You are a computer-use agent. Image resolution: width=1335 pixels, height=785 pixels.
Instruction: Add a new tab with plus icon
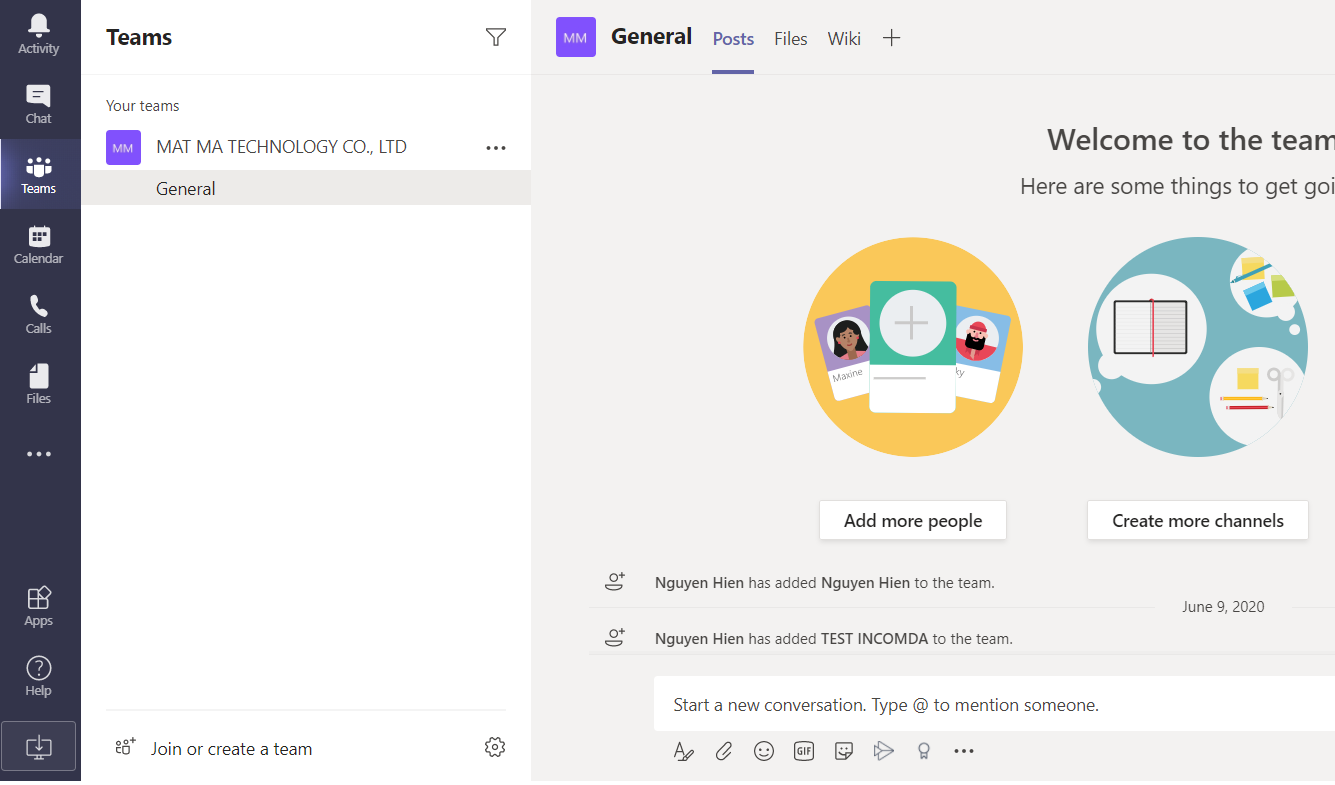pyautogui.click(x=892, y=38)
